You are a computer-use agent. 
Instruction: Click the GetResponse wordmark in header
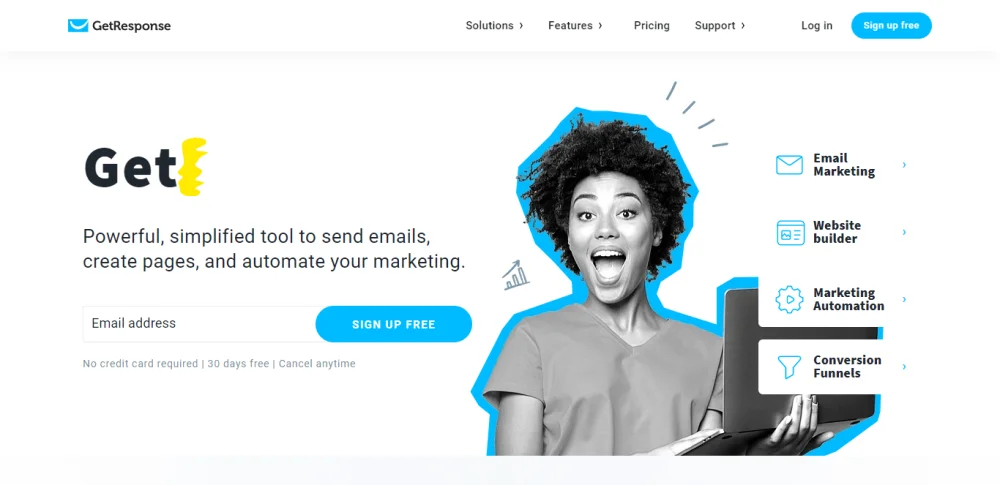click(x=131, y=26)
